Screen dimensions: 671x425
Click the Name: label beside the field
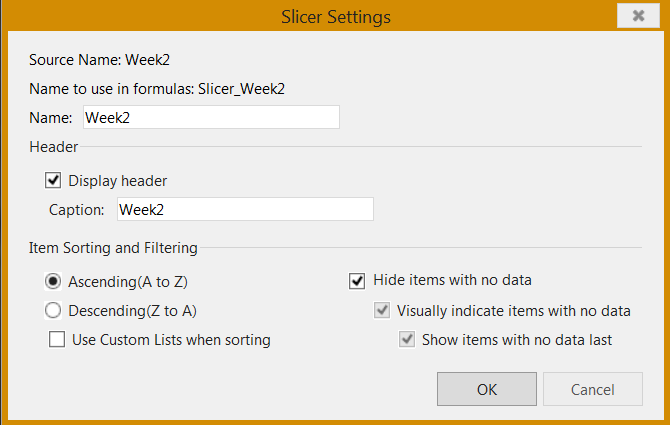click(50, 118)
